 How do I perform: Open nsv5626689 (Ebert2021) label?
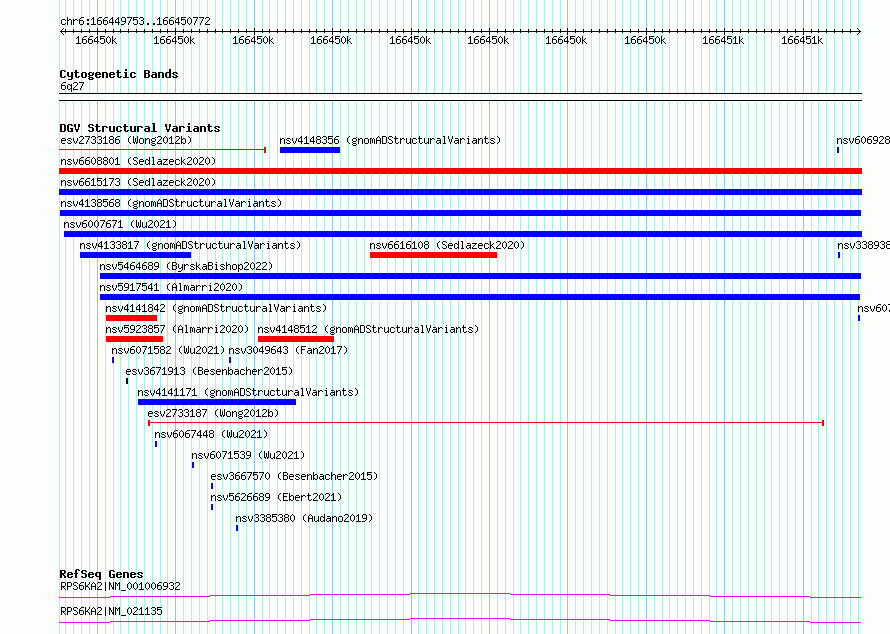point(276,497)
